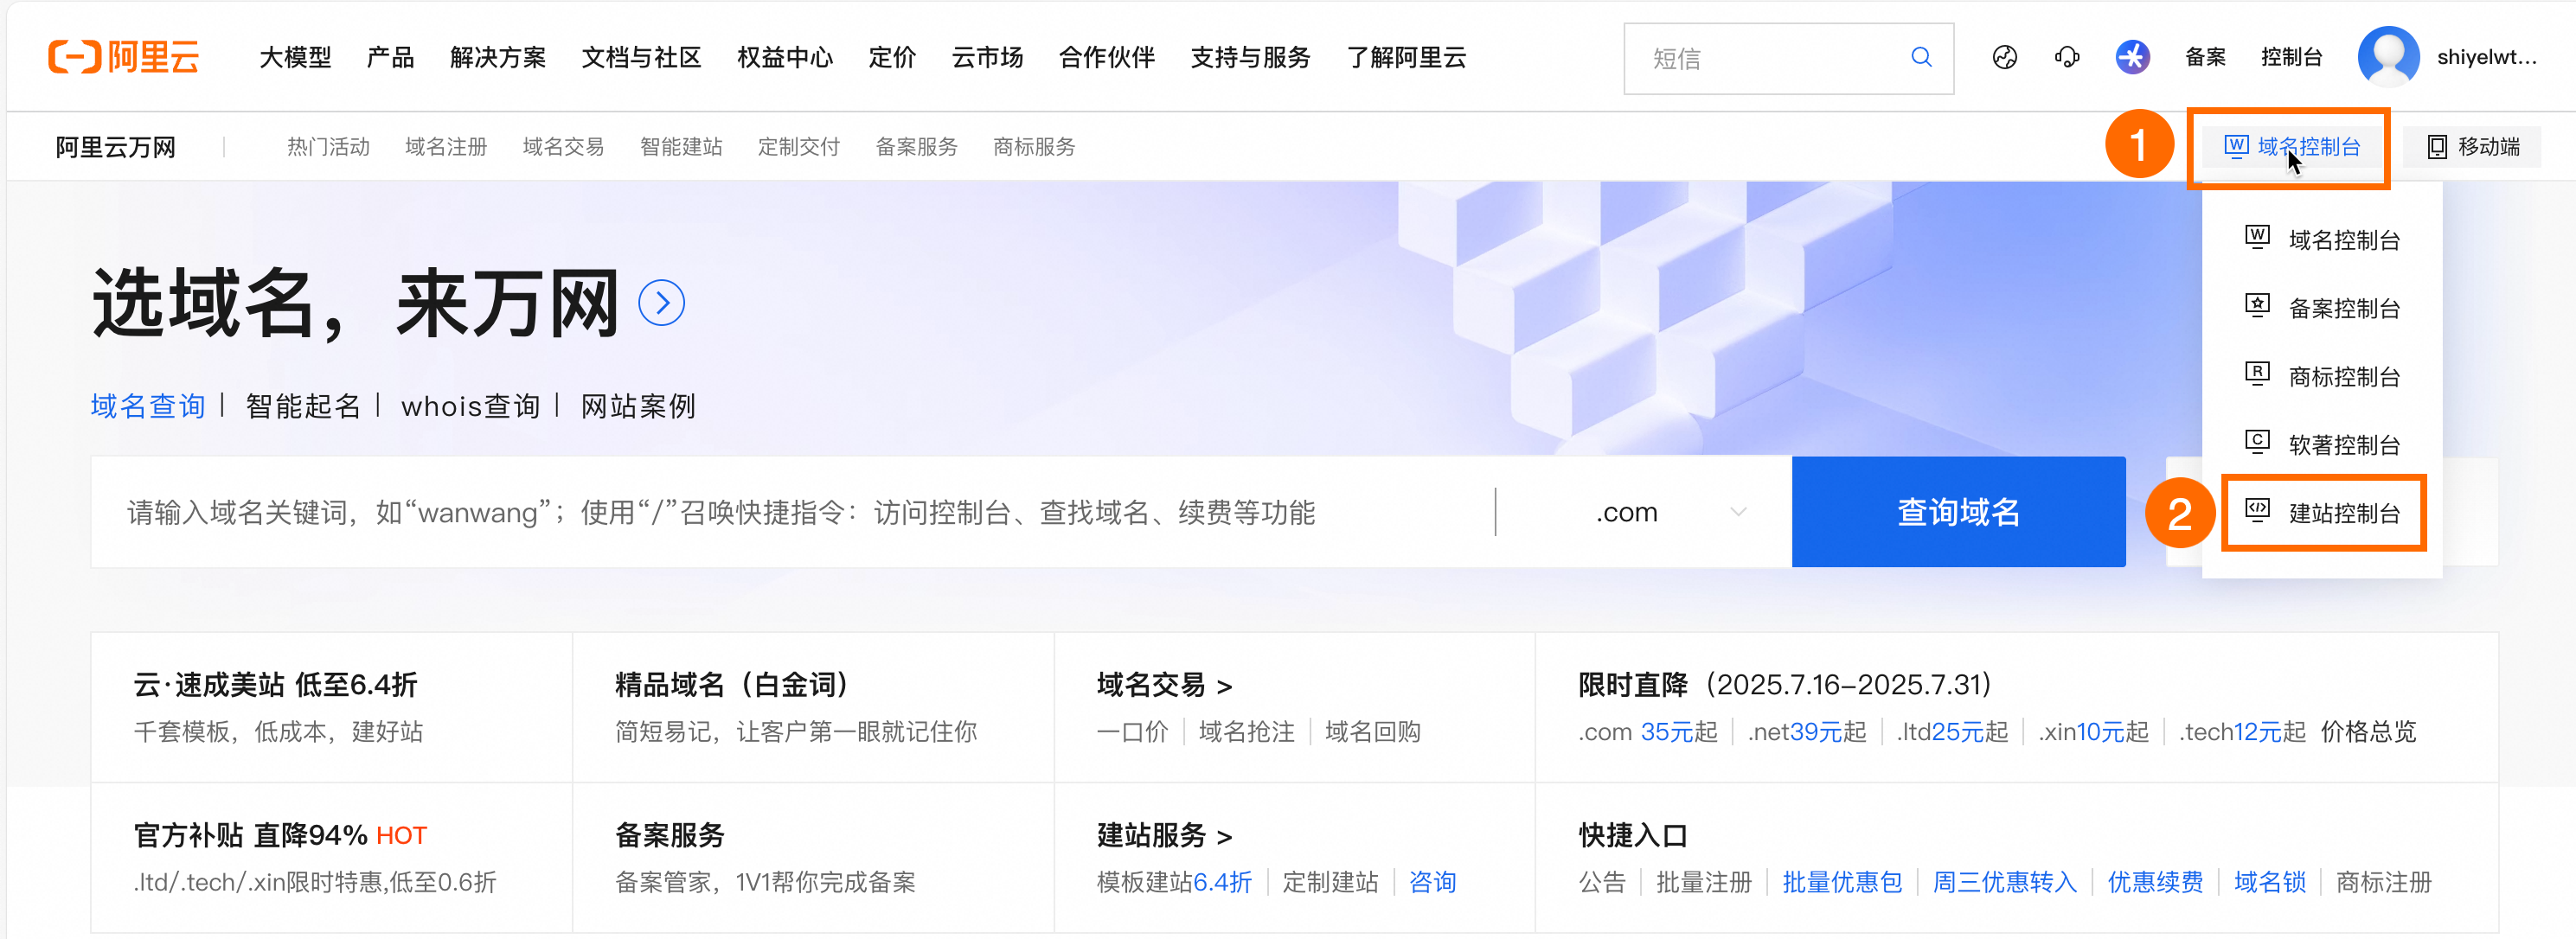The width and height of the screenshot is (2576, 939).
Task: Click the 查询域名 button
Action: click(1958, 512)
